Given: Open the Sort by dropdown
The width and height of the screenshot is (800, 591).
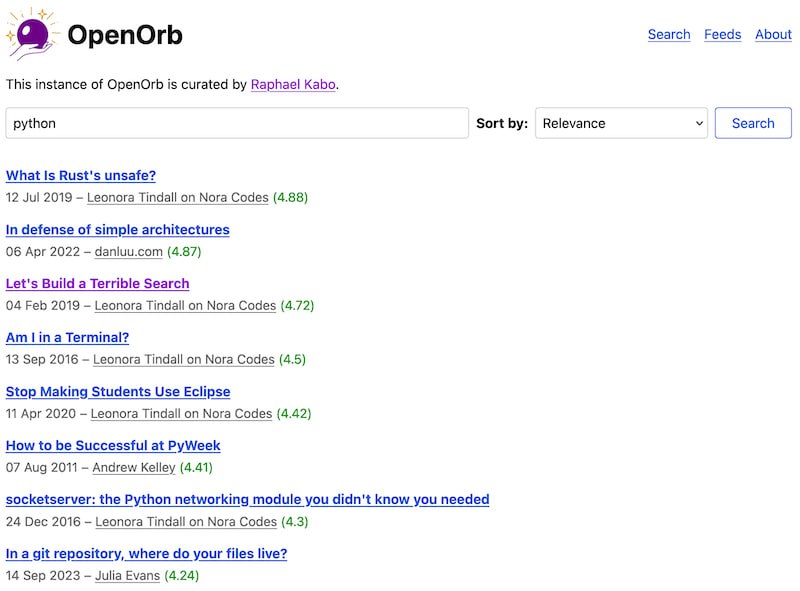Looking at the screenshot, I should (620, 123).
